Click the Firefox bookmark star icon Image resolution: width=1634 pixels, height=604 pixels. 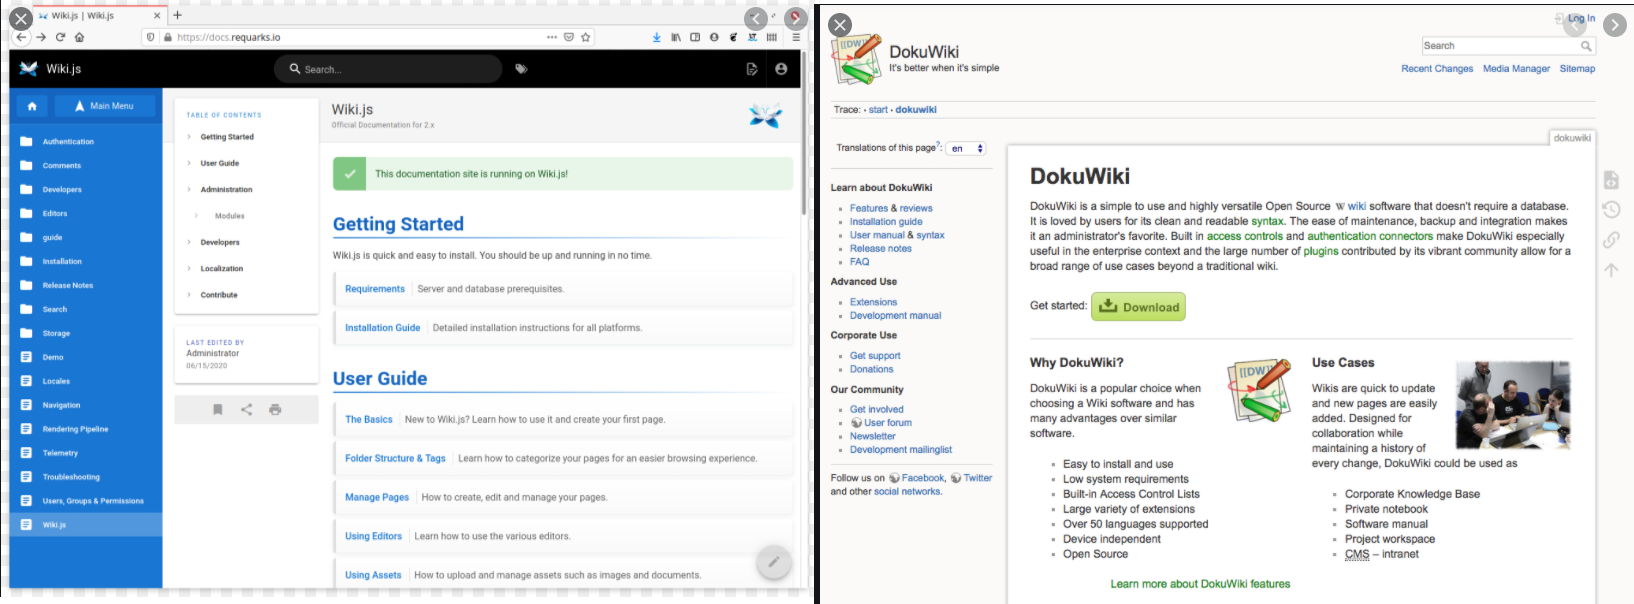click(586, 37)
